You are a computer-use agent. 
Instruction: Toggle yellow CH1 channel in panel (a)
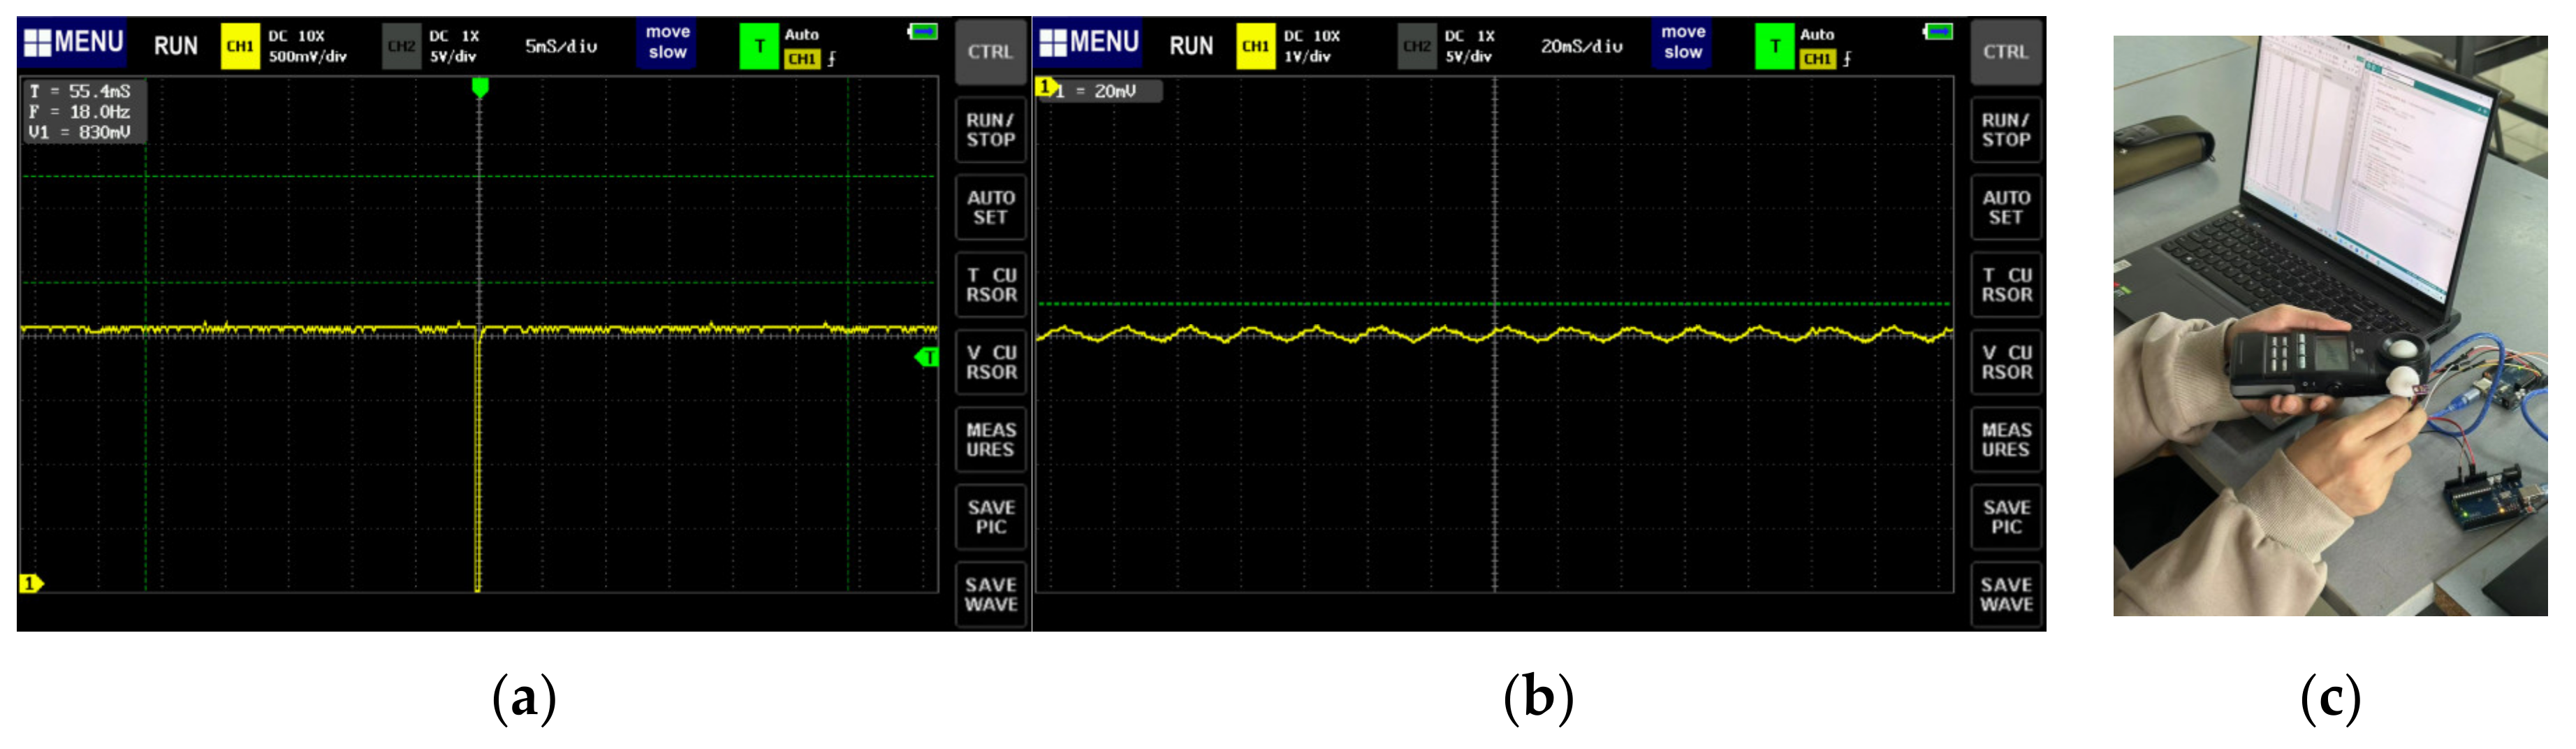240,46
